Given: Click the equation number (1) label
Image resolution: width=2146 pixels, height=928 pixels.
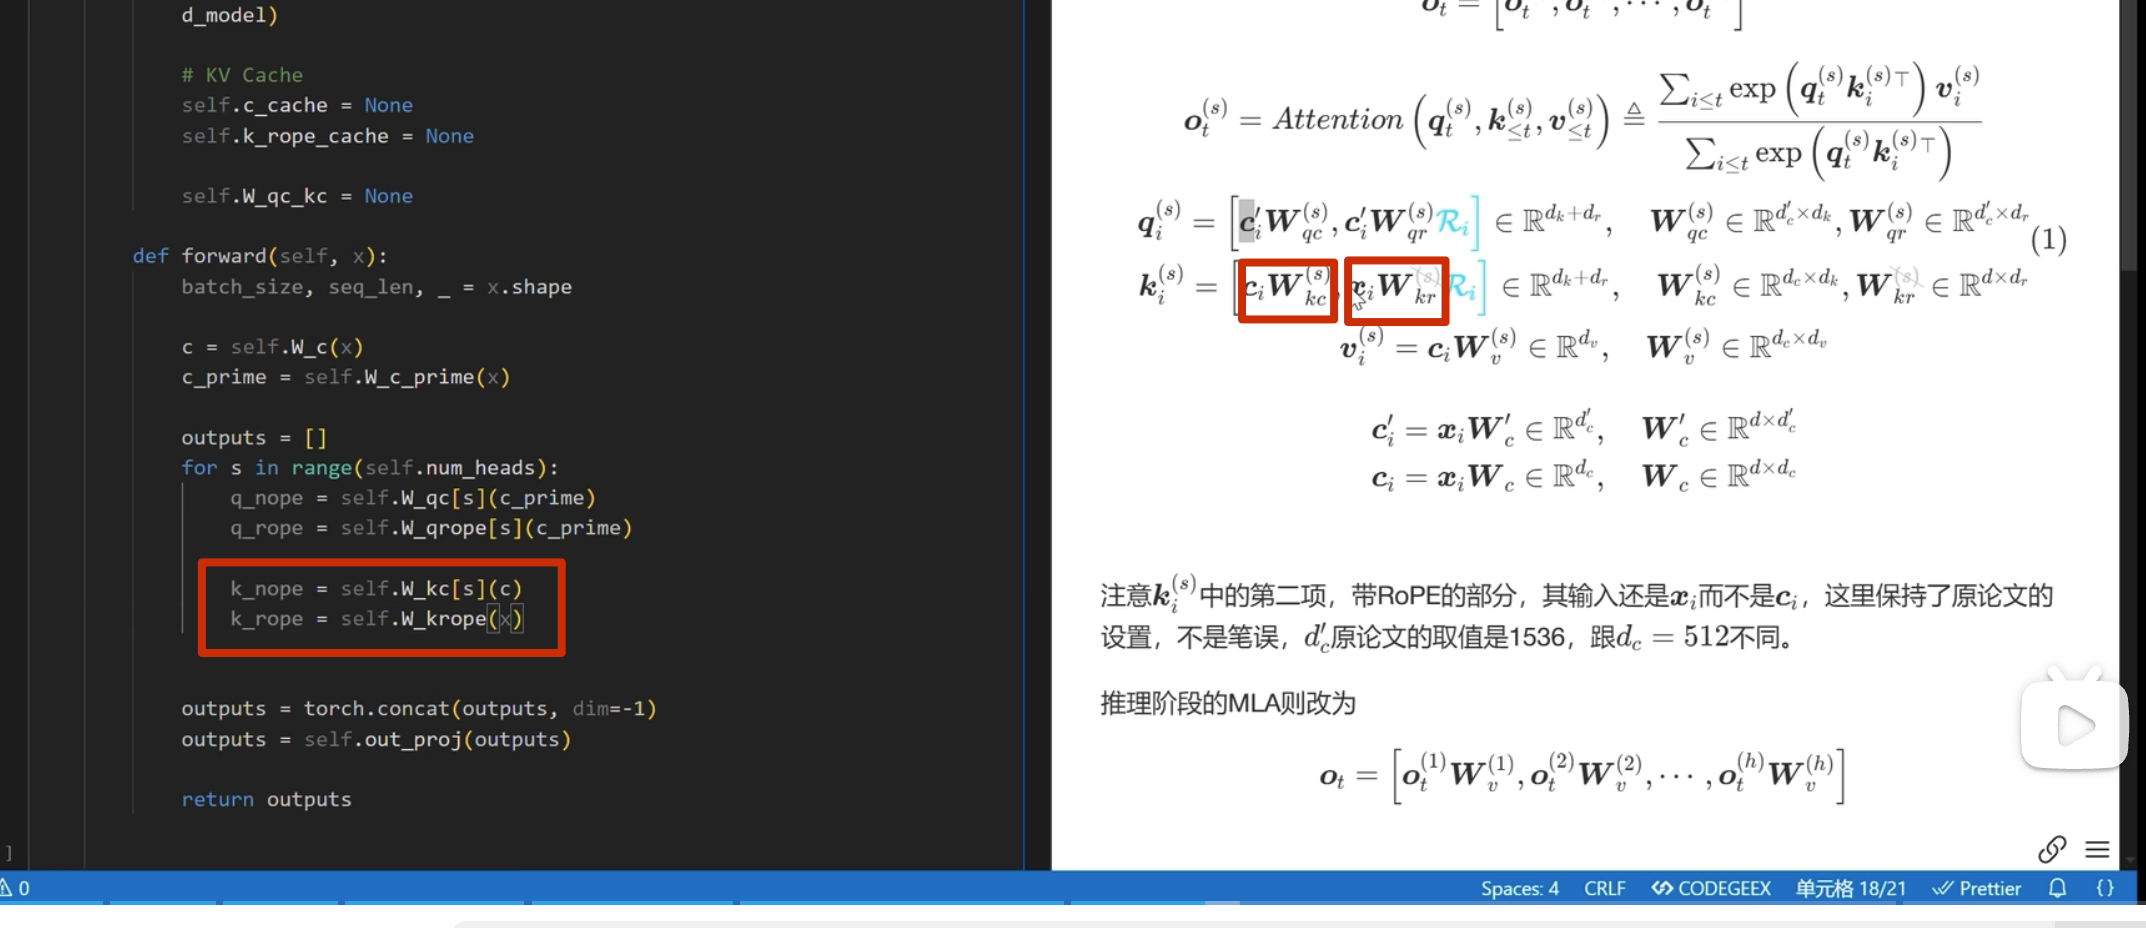Looking at the screenshot, I should (x=2048, y=240).
